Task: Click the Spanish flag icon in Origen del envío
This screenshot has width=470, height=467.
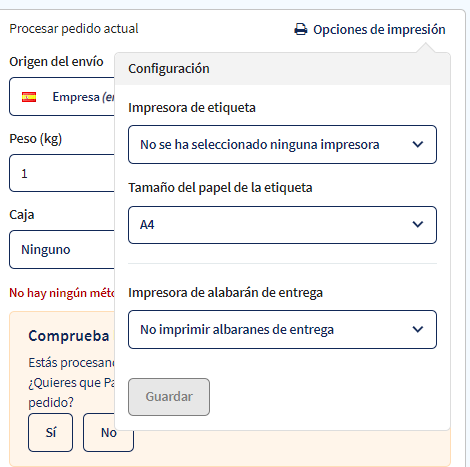Action: (29, 97)
